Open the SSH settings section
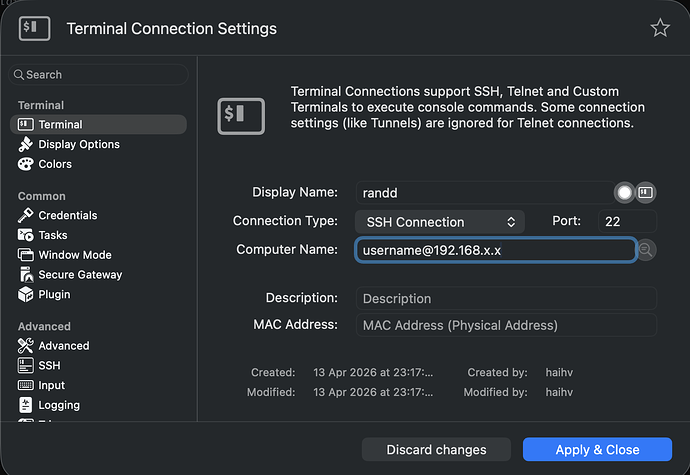Image resolution: width=690 pixels, height=475 pixels. pos(49,365)
